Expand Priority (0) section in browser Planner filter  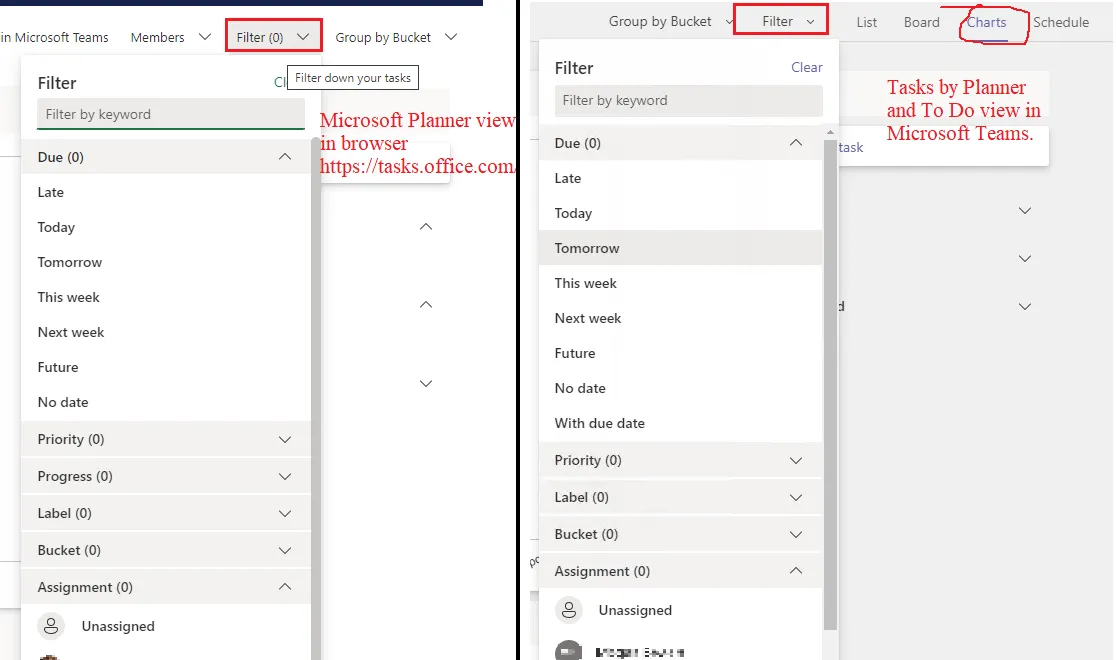tap(167, 439)
